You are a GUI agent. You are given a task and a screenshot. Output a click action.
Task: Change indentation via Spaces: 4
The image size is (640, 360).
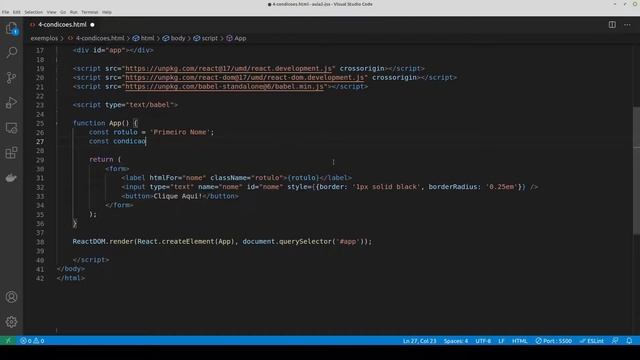456,341
